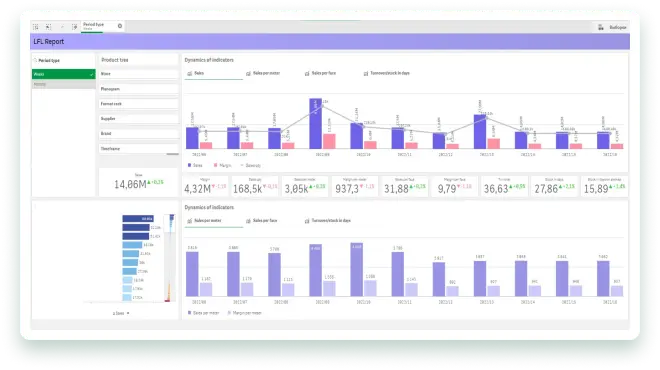Expand the Brand filter

pos(138,133)
